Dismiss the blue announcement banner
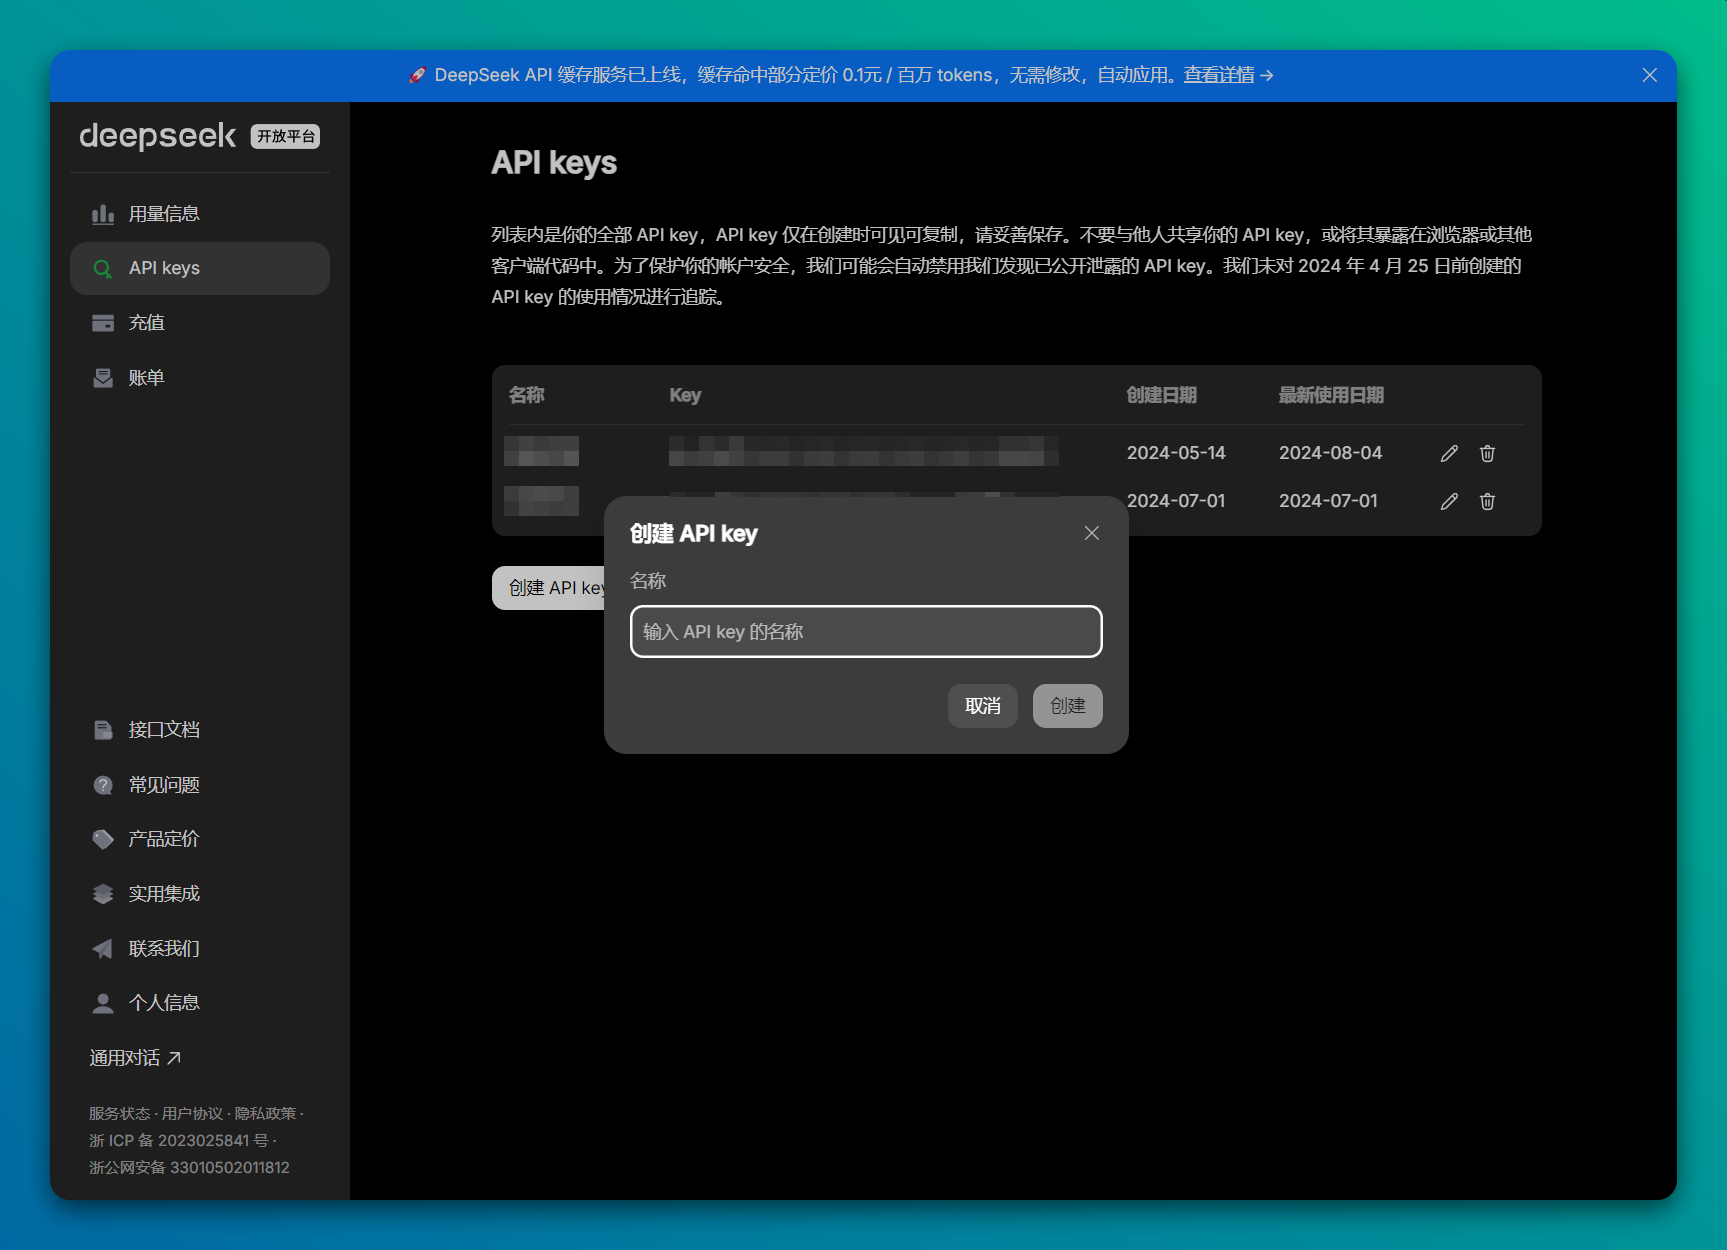 [1649, 75]
